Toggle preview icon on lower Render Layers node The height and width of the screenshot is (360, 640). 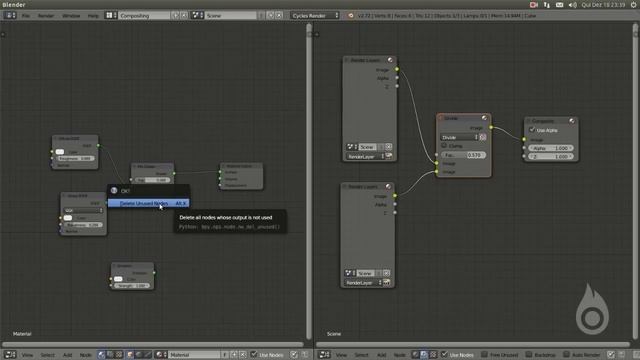(388, 187)
